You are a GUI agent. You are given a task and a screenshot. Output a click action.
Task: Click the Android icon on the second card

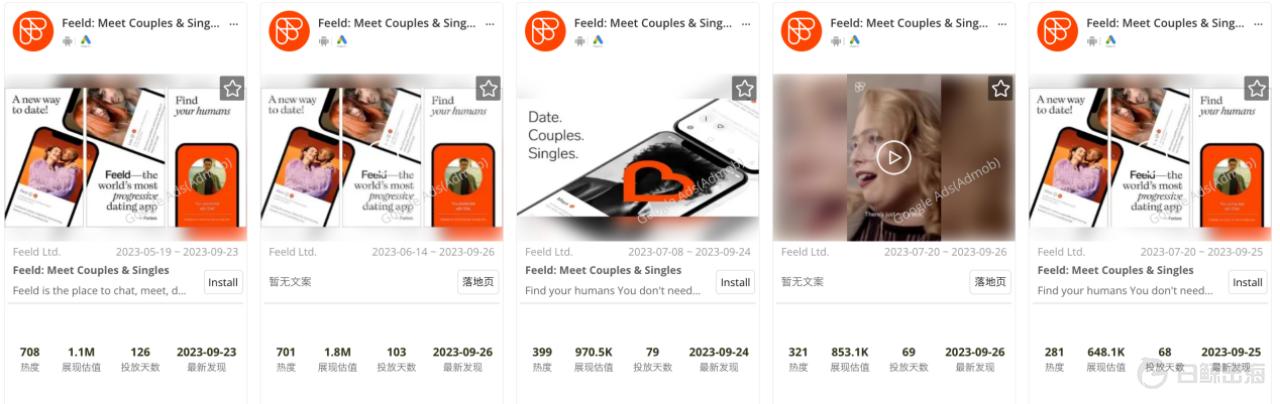[x=324, y=41]
